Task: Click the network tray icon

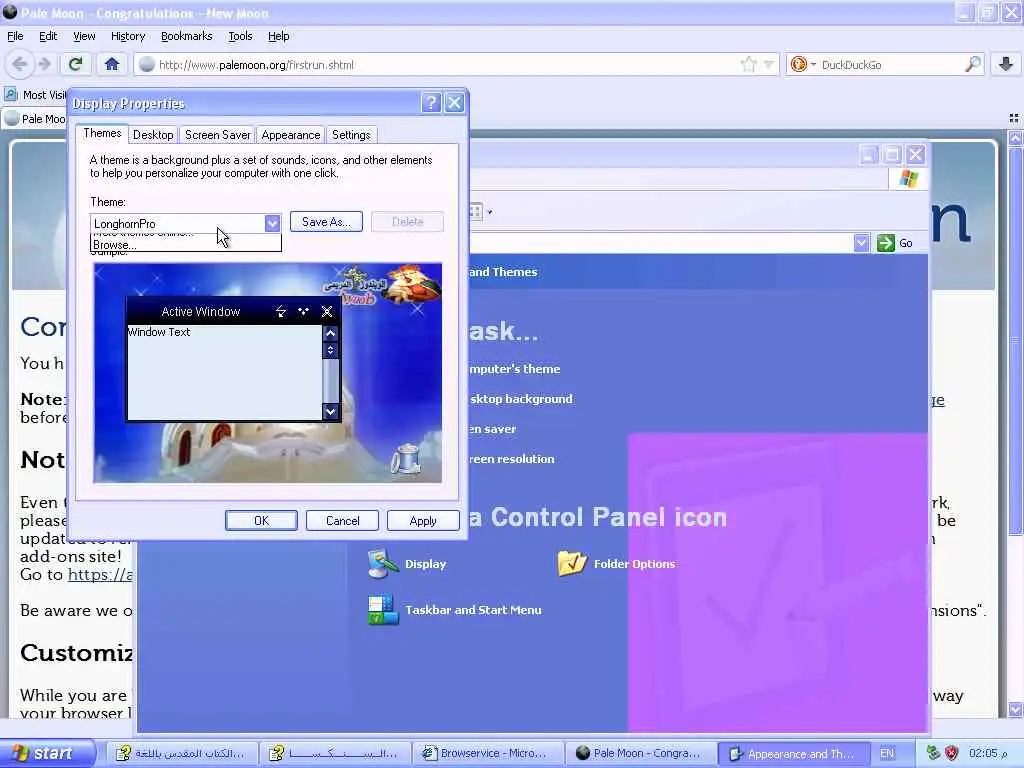Action: point(934,753)
